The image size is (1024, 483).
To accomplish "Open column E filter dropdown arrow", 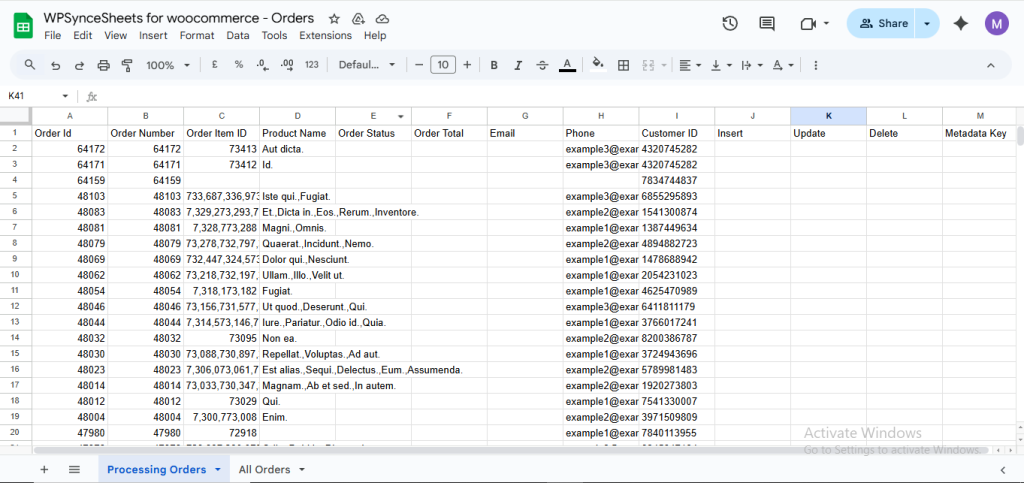I will [400, 116].
